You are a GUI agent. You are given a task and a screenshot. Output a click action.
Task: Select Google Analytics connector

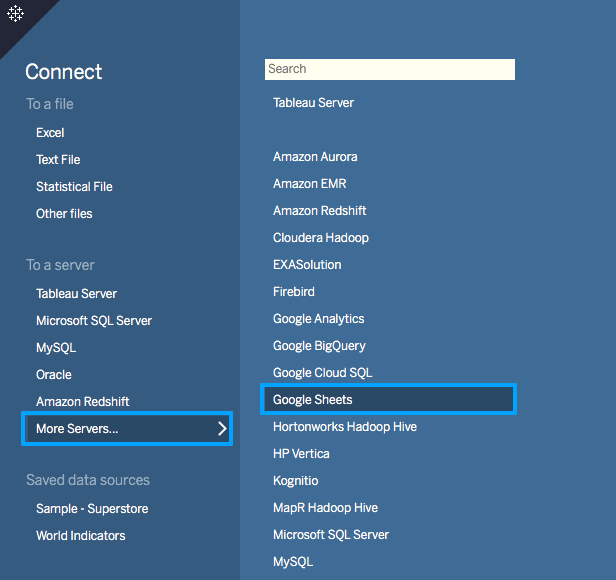click(x=319, y=319)
